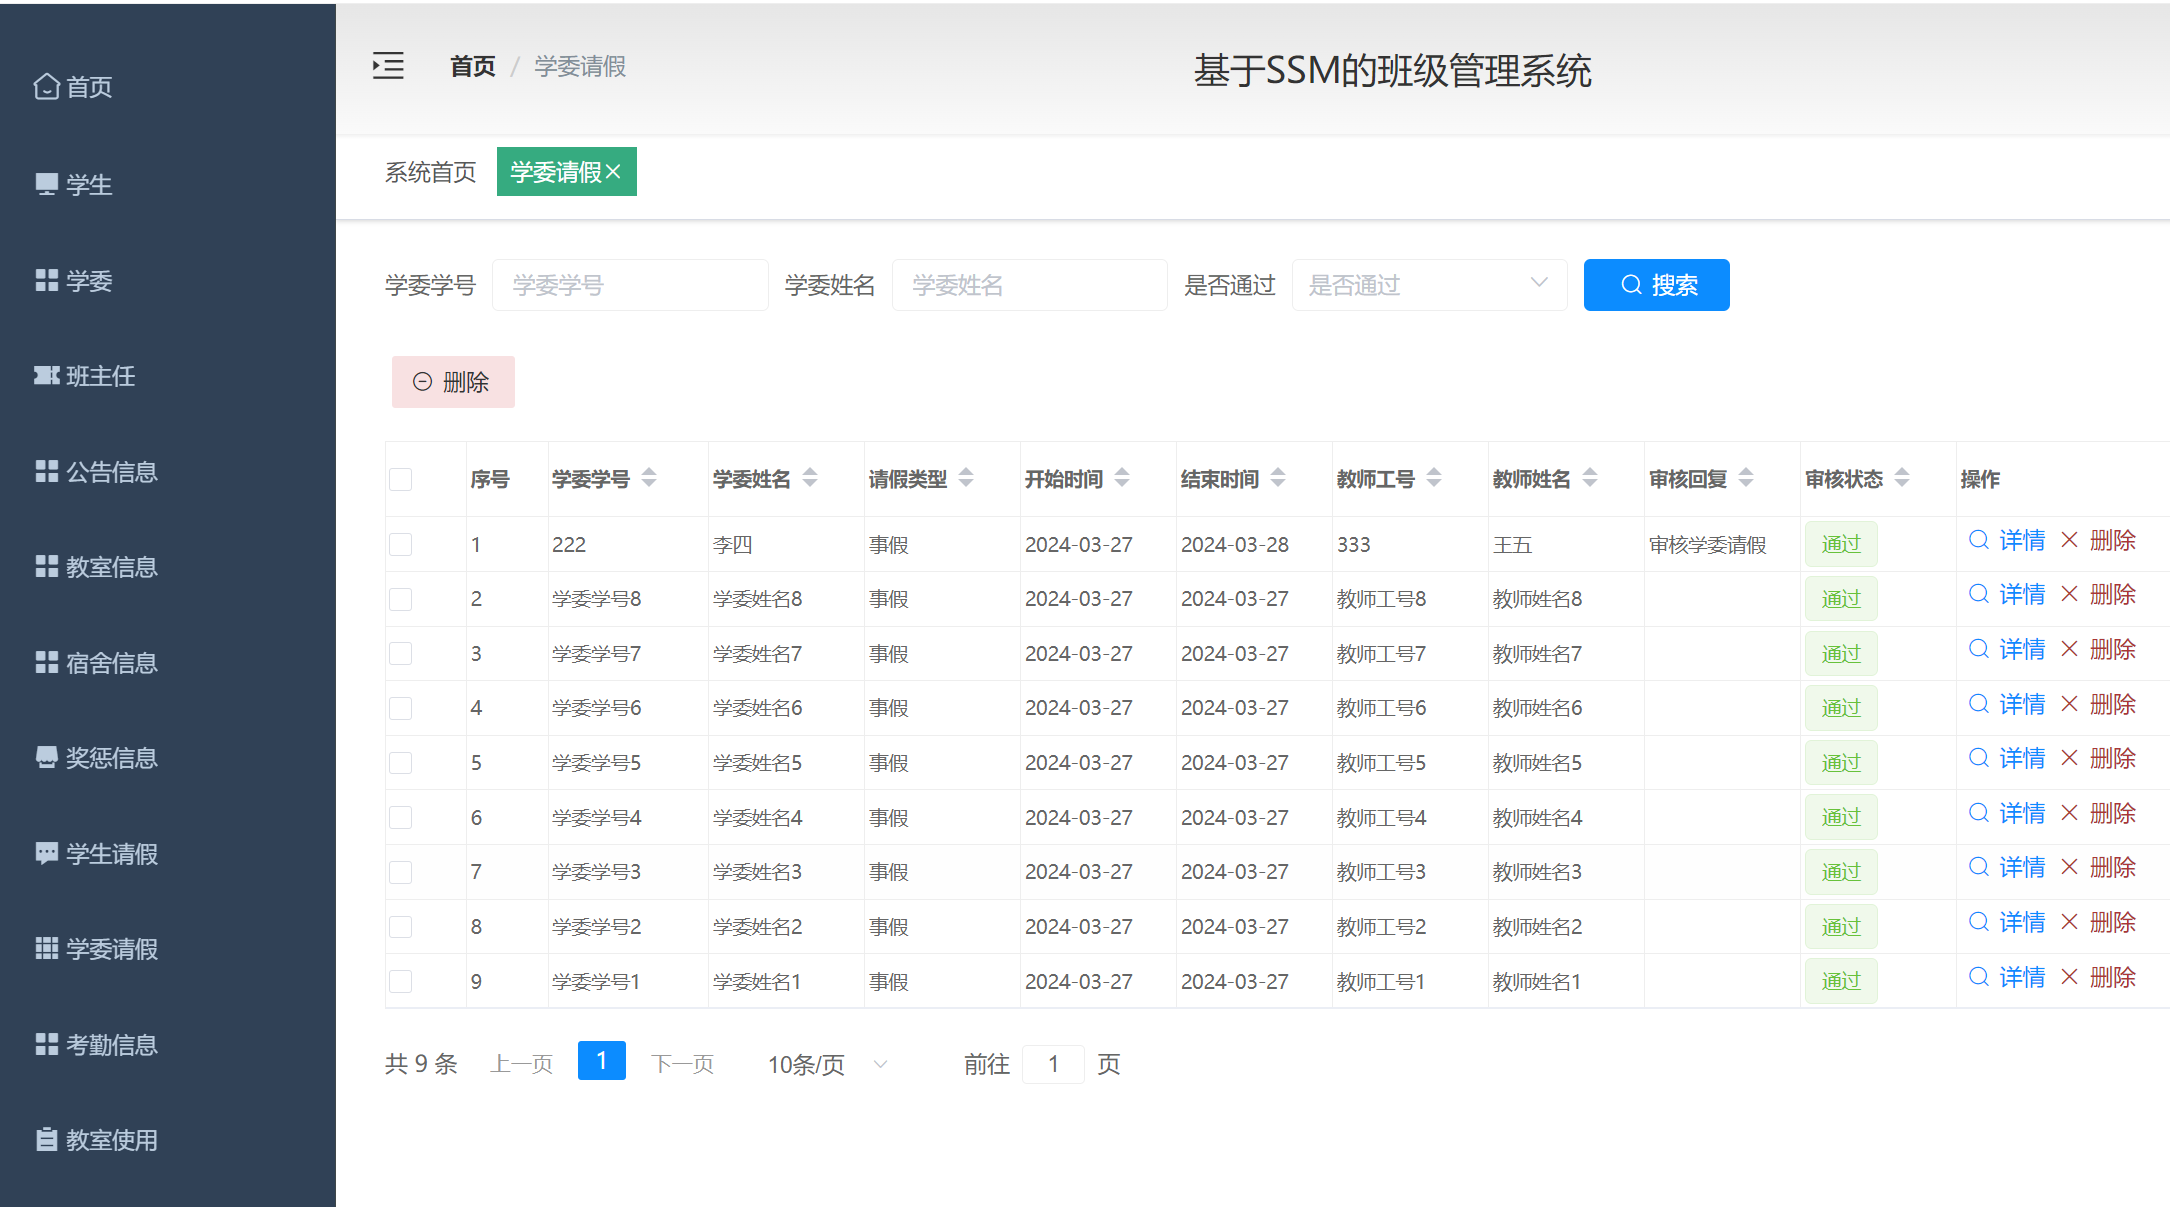
Task: Click 首页 breadcrumb link
Action: [473, 66]
